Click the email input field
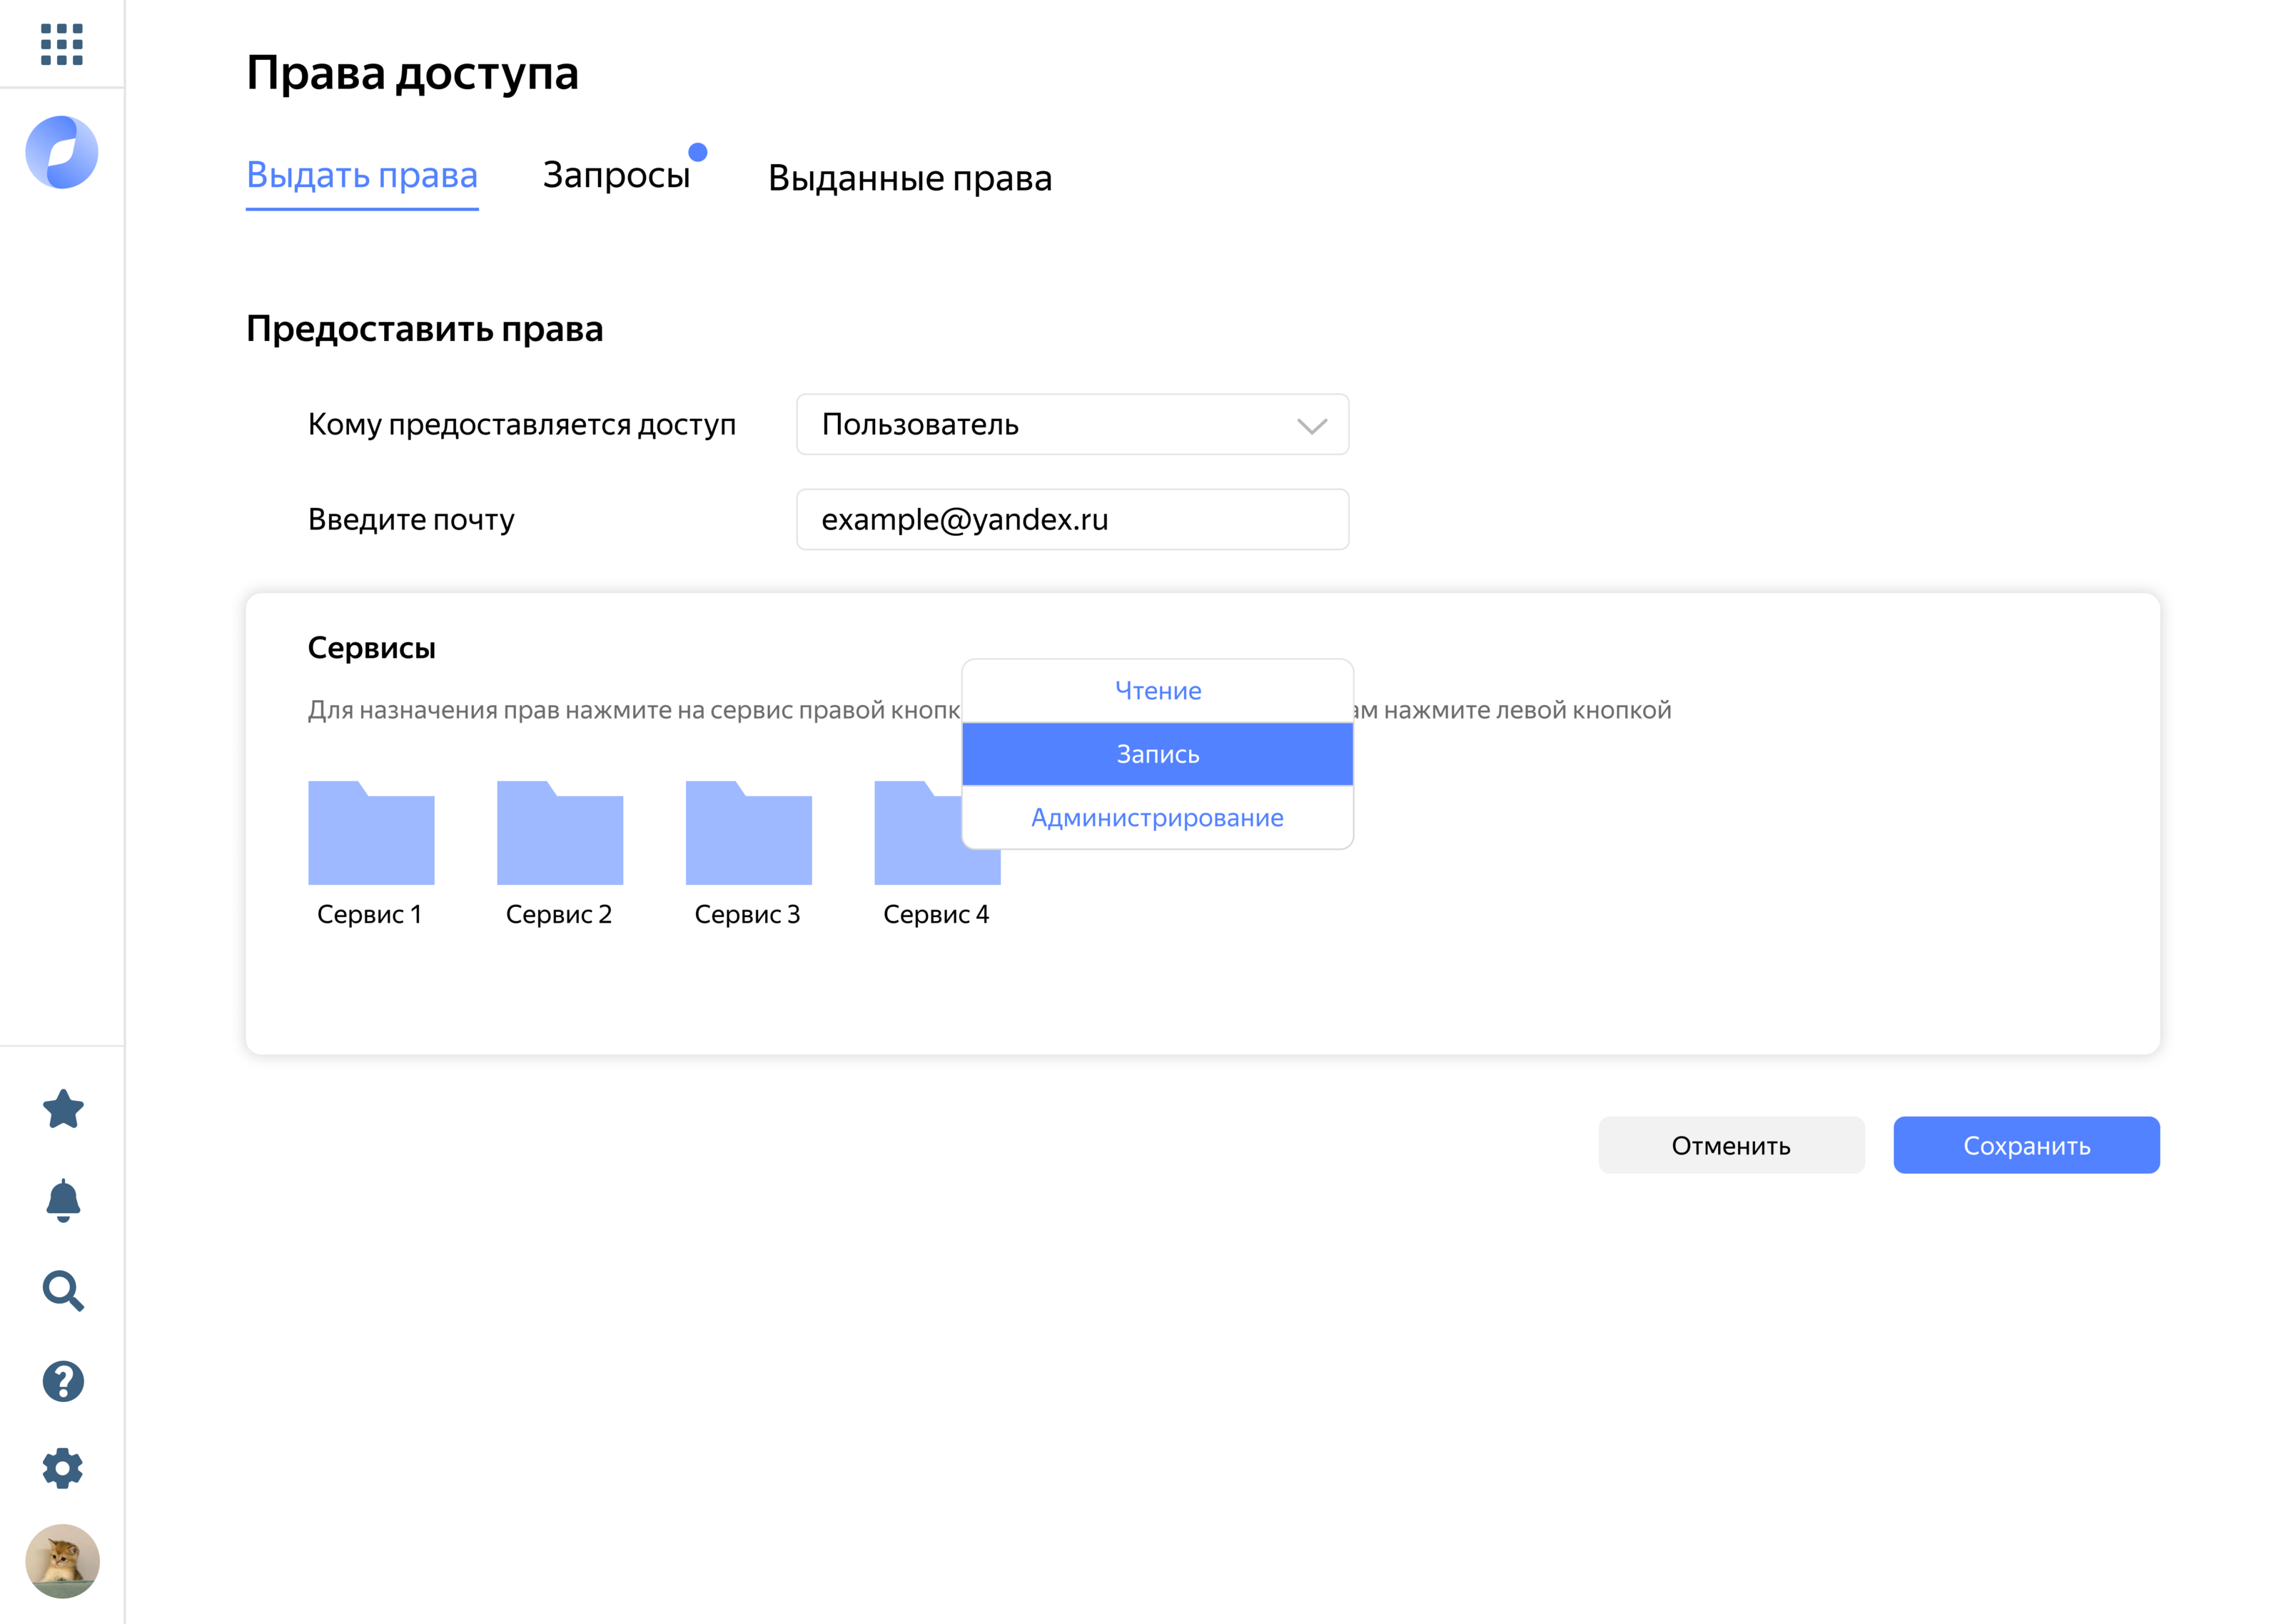The width and height of the screenshot is (2284, 1624). point(1072,519)
